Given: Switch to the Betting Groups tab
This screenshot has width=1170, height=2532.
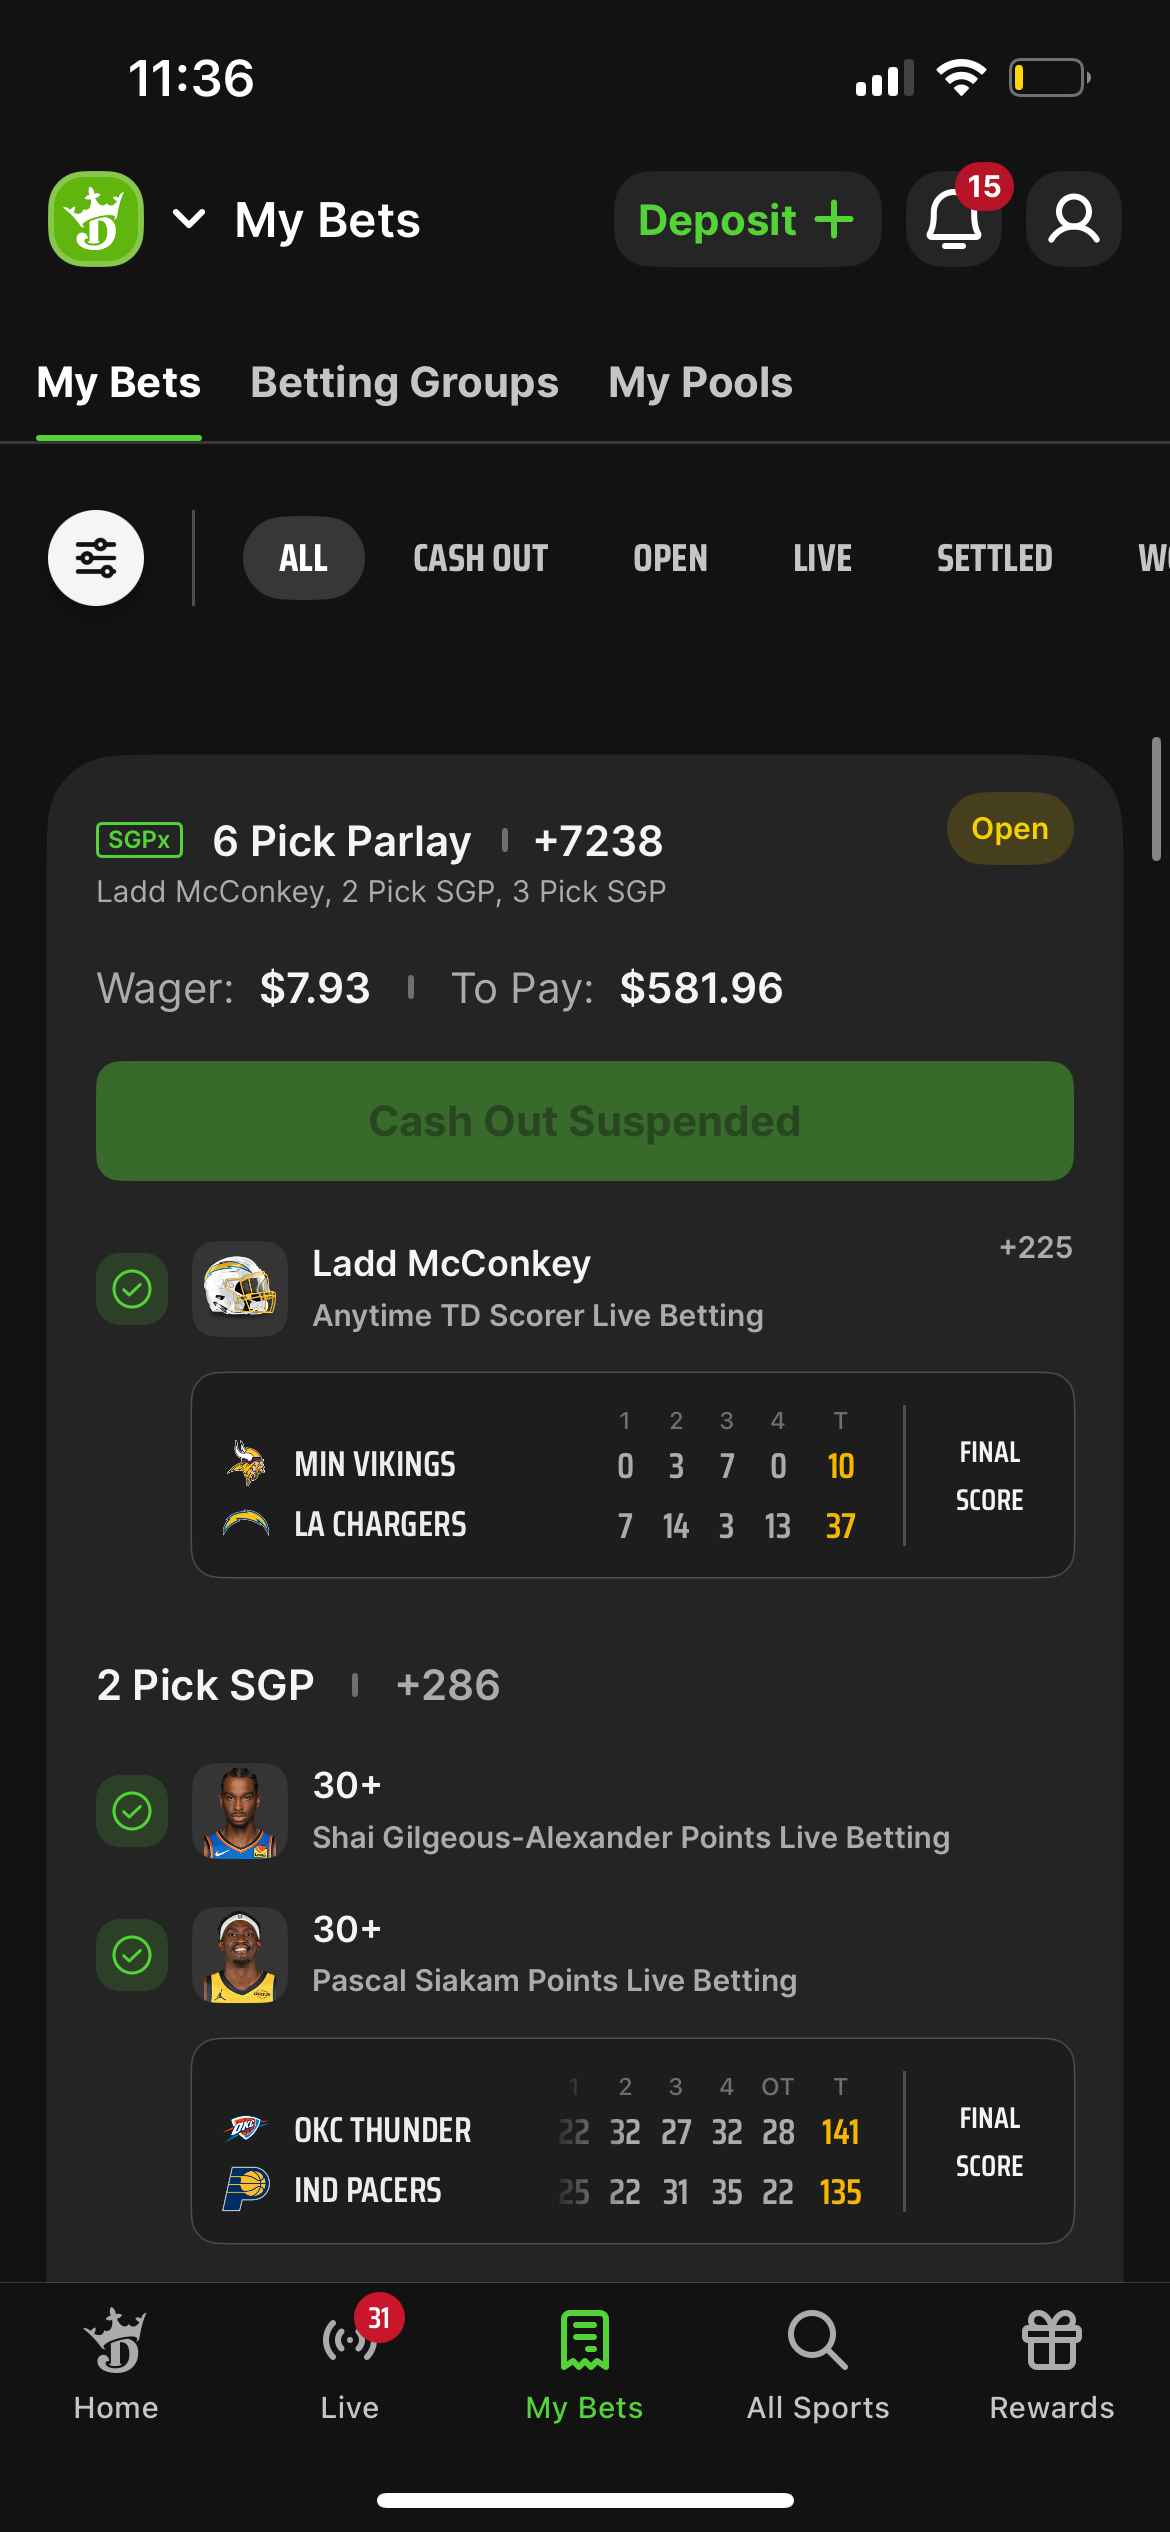Looking at the screenshot, I should [x=404, y=383].
